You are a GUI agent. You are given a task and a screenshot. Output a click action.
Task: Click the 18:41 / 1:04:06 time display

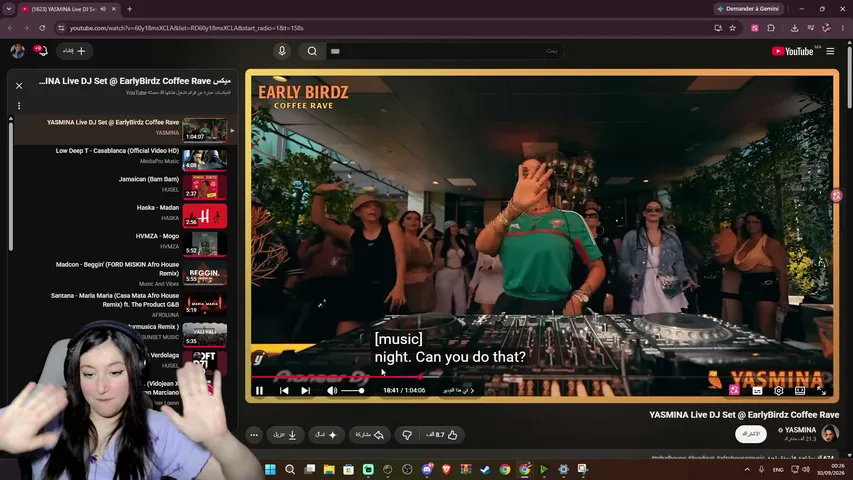(404, 390)
